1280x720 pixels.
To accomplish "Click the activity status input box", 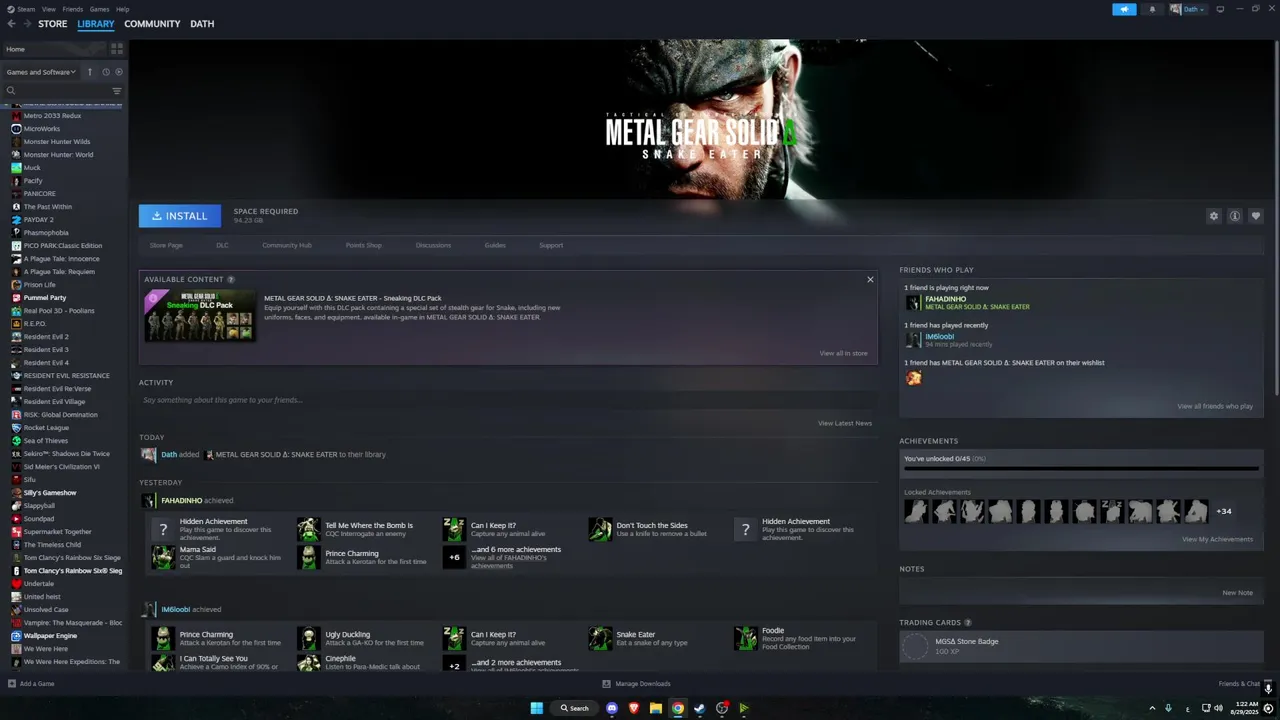I will (x=508, y=400).
